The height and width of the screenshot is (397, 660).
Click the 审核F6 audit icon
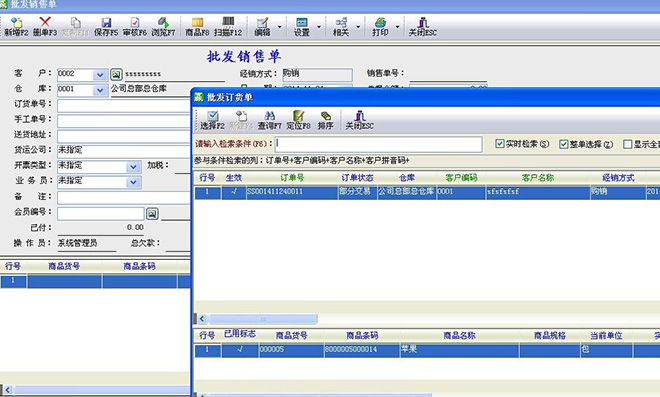pos(135,27)
